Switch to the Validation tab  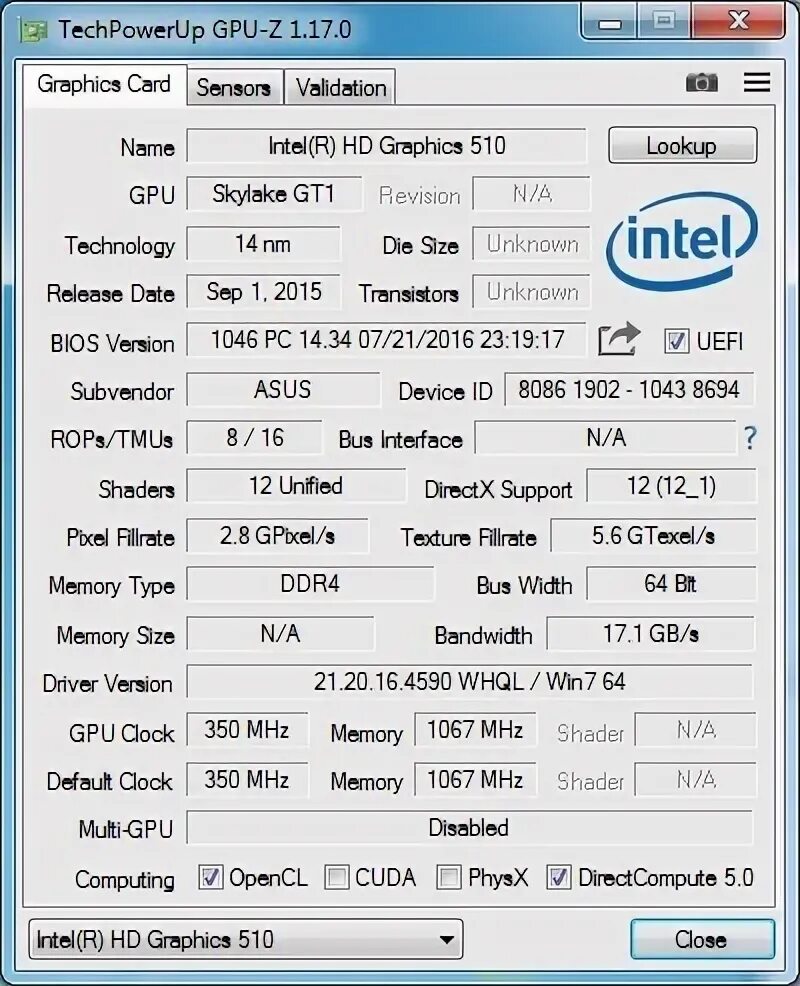pos(341,87)
